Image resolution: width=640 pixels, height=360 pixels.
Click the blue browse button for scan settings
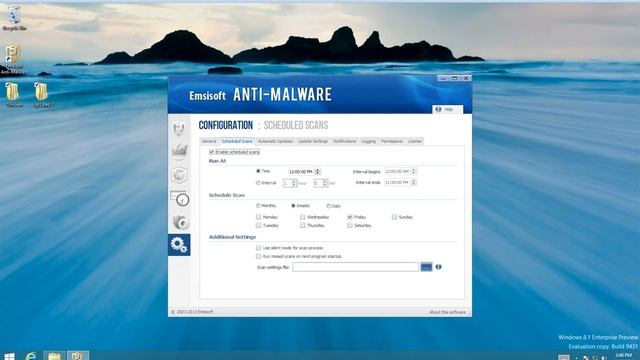[426, 267]
